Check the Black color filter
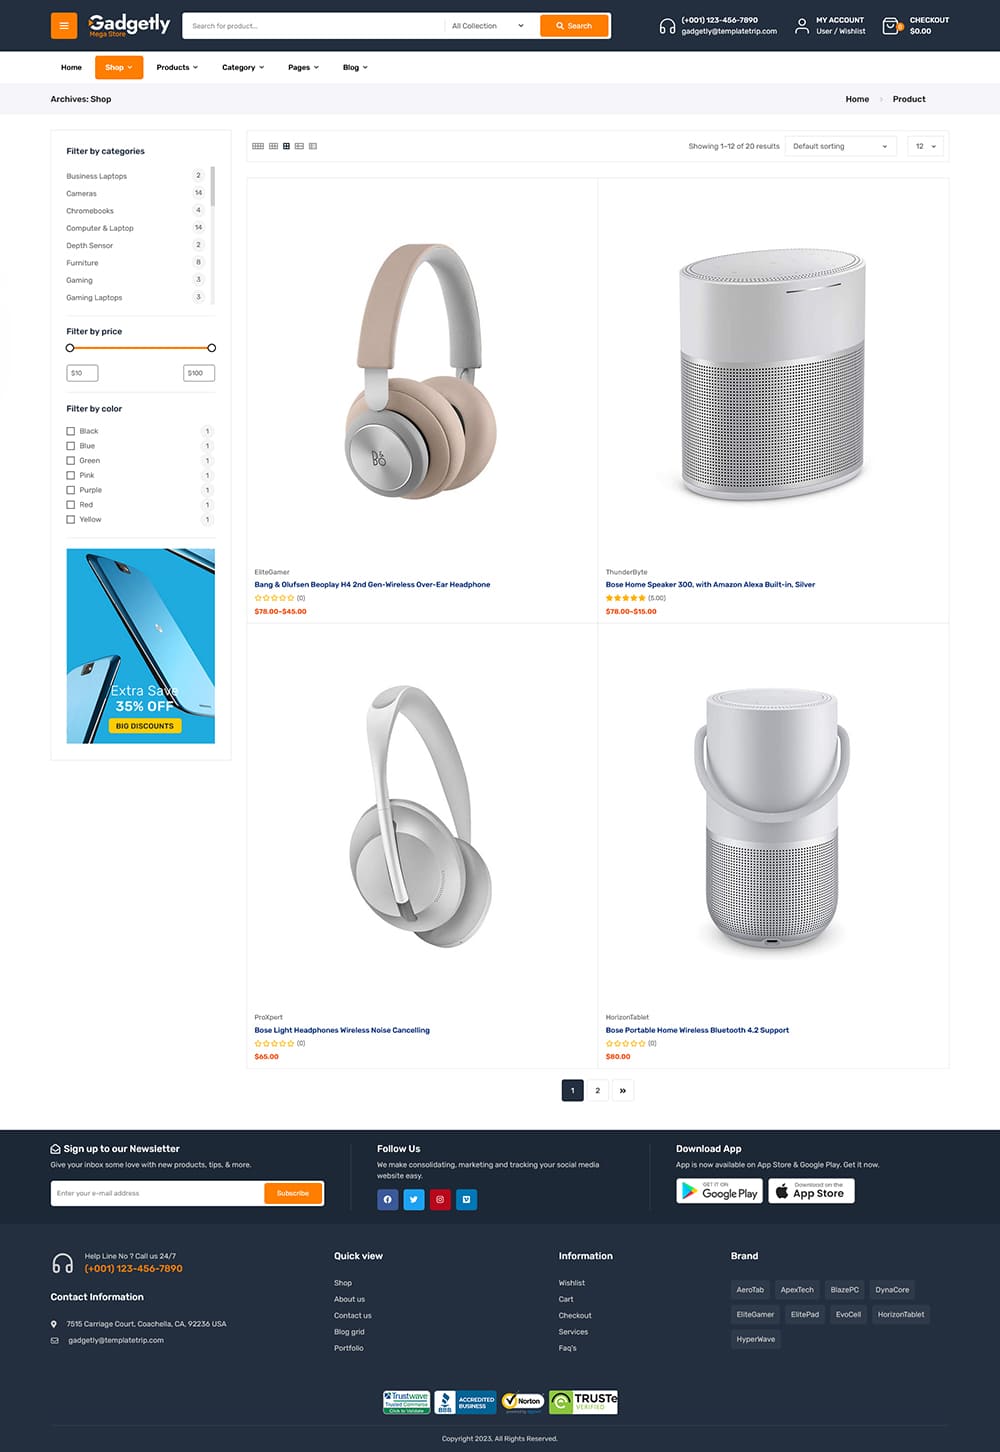This screenshot has width=1000, height=1452. pos(71,431)
